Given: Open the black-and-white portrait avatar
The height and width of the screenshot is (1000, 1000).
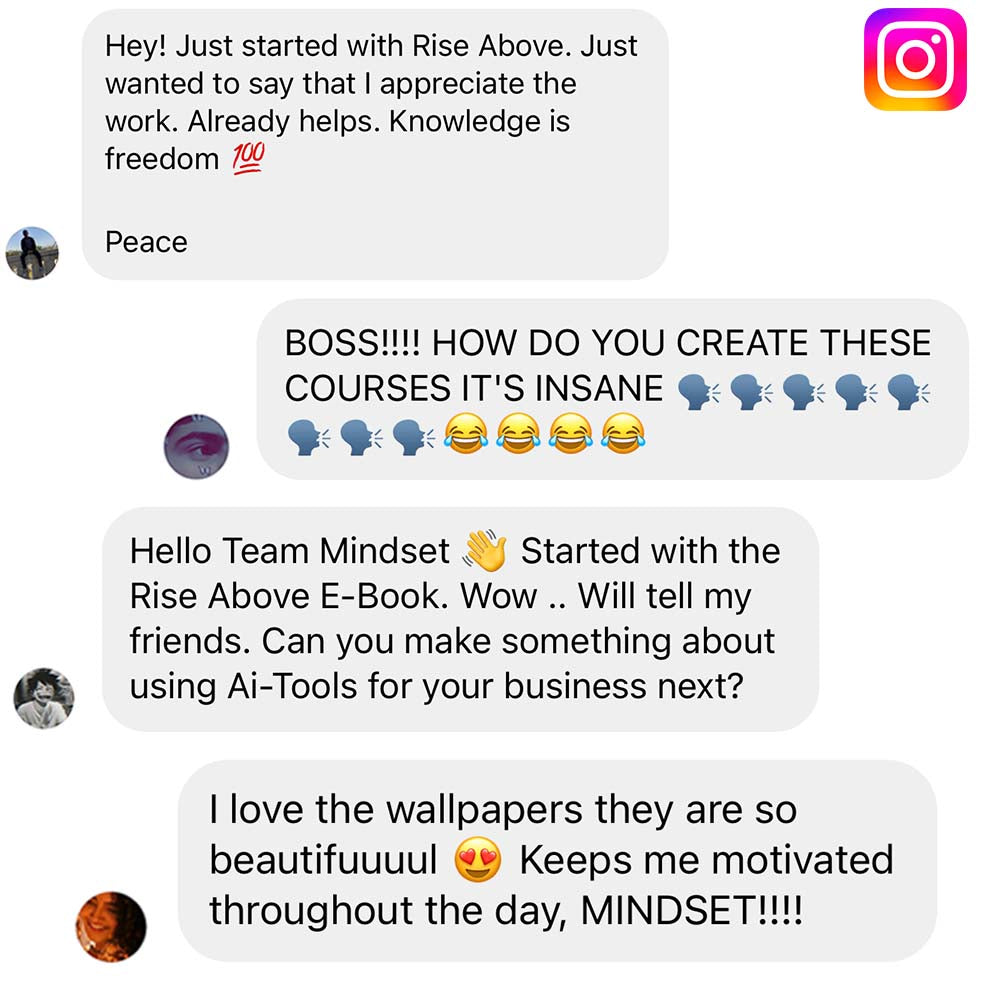Looking at the screenshot, I should [44, 698].
